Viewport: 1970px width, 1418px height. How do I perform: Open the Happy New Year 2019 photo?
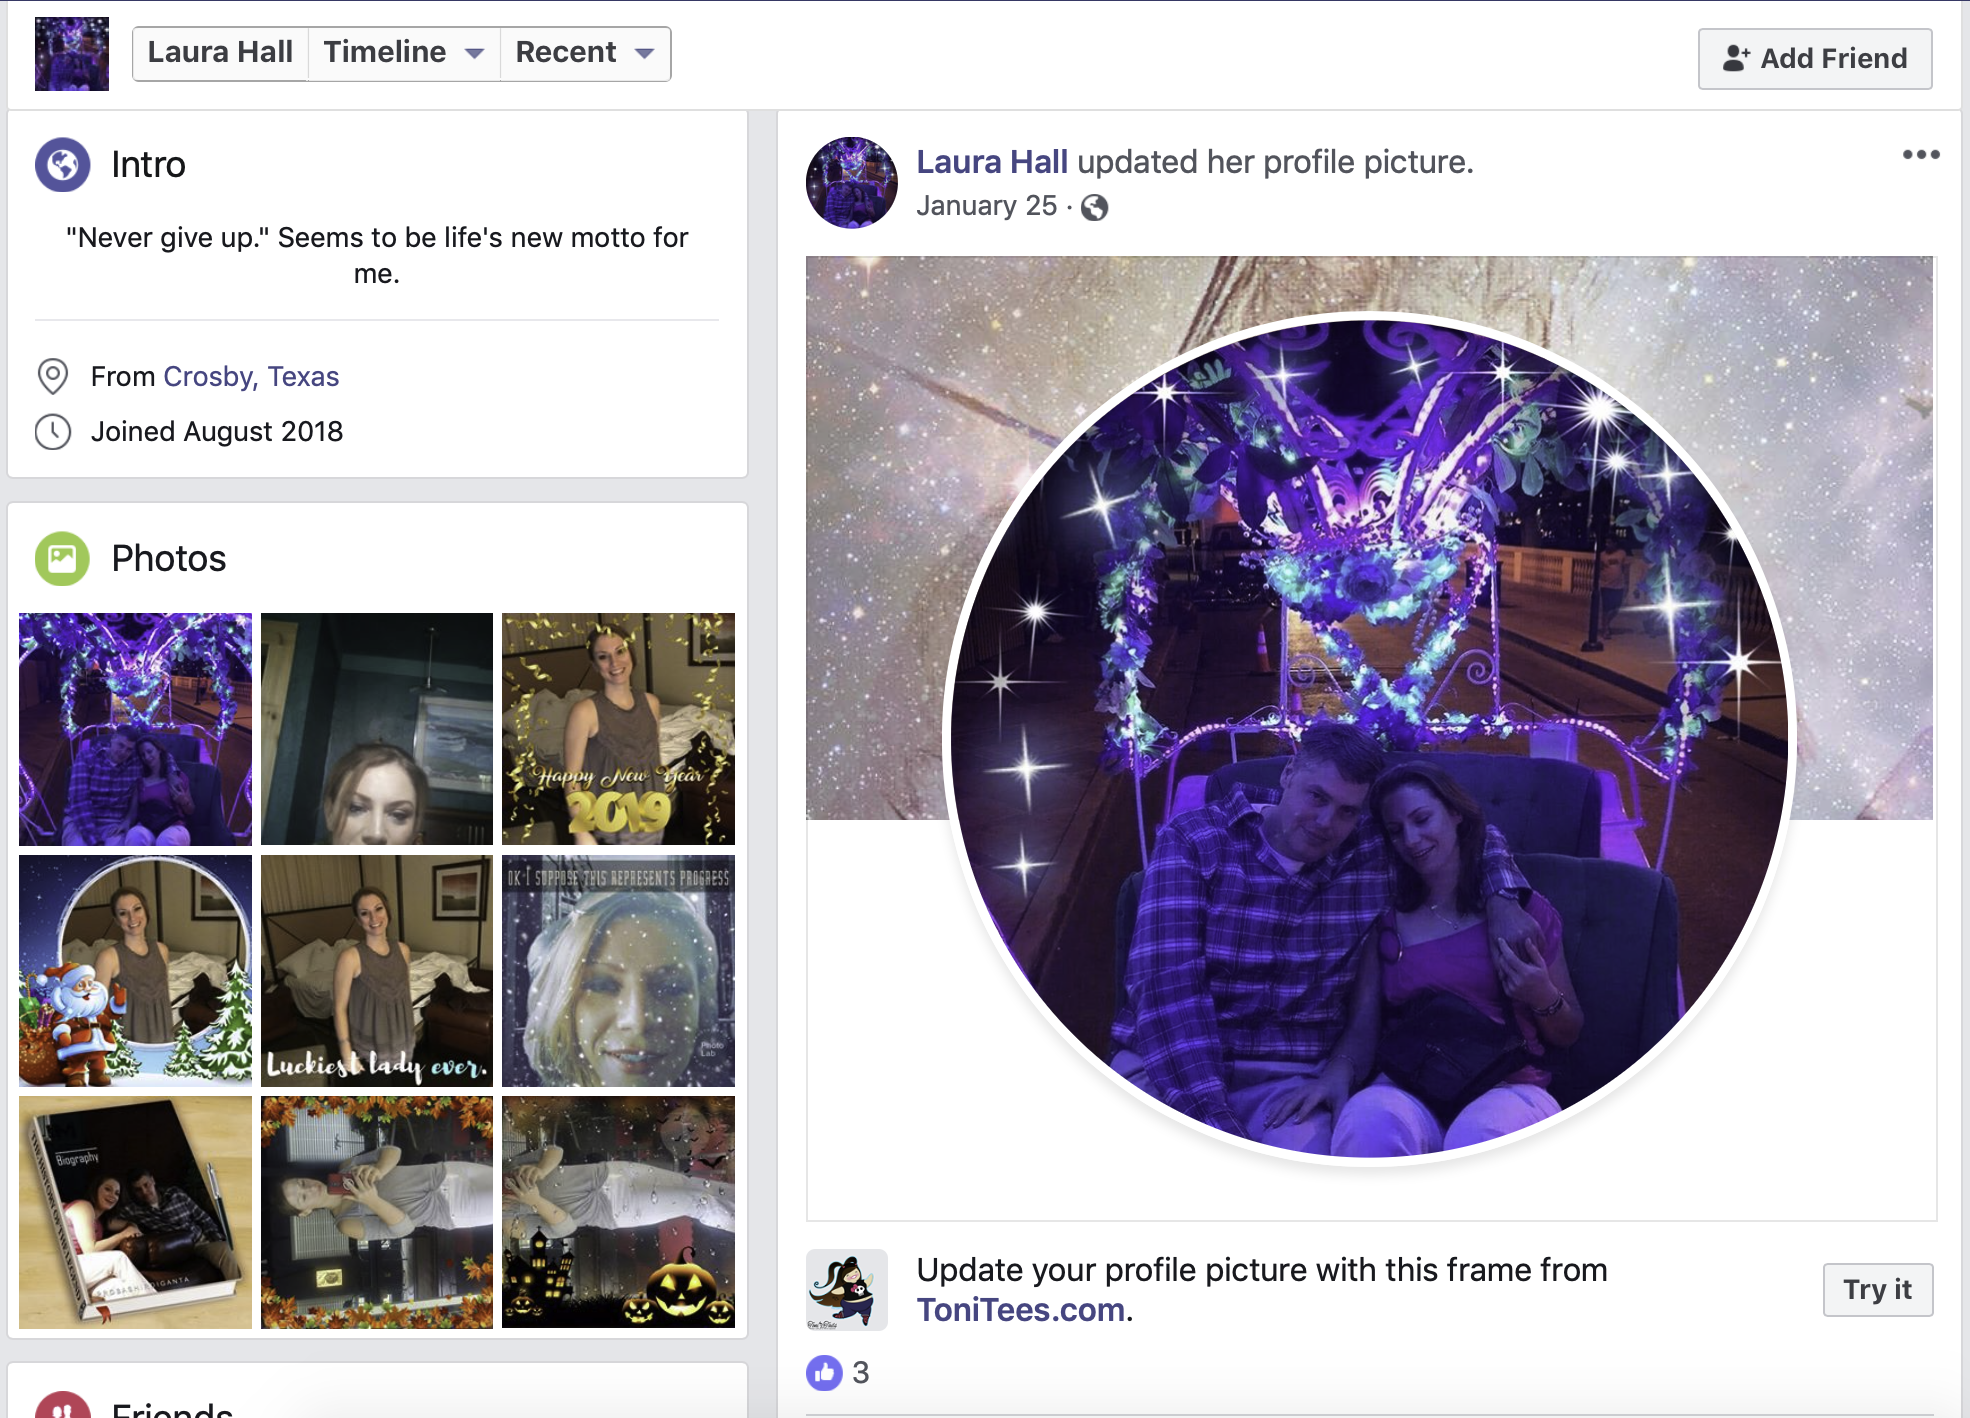click(618, 729)
